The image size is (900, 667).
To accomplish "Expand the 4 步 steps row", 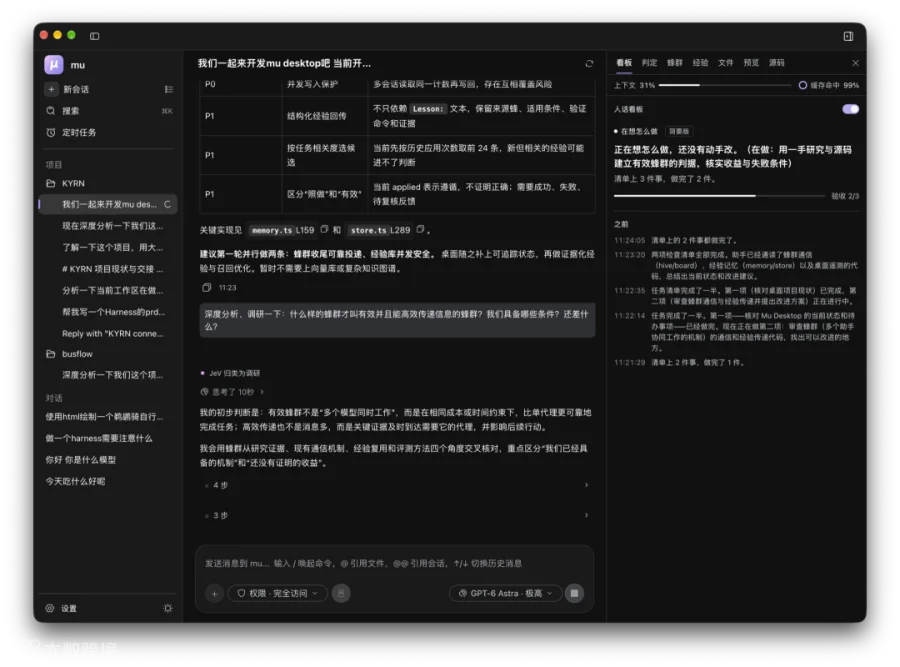I will click(397, 485).
